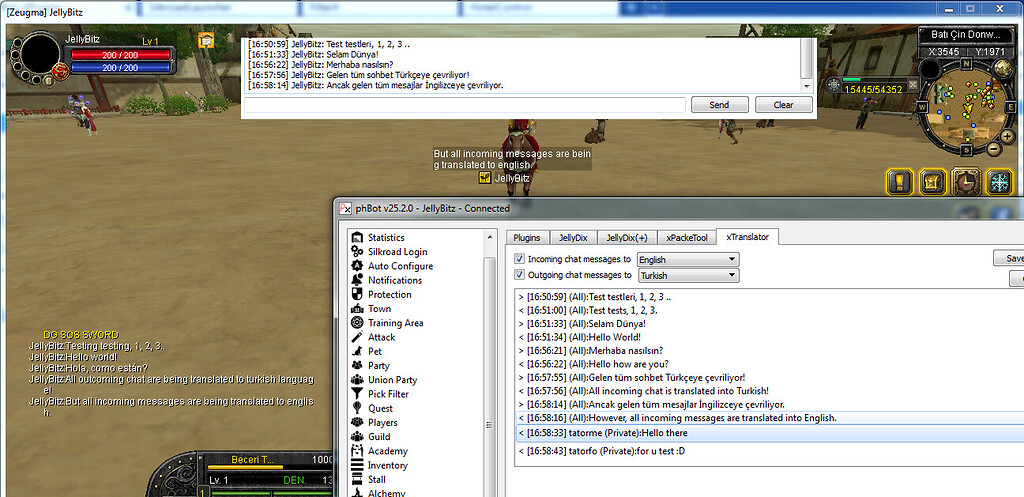This screenshot has width=1024, height=497.
Task: Click the chat message input field
Action: [464, 104]
